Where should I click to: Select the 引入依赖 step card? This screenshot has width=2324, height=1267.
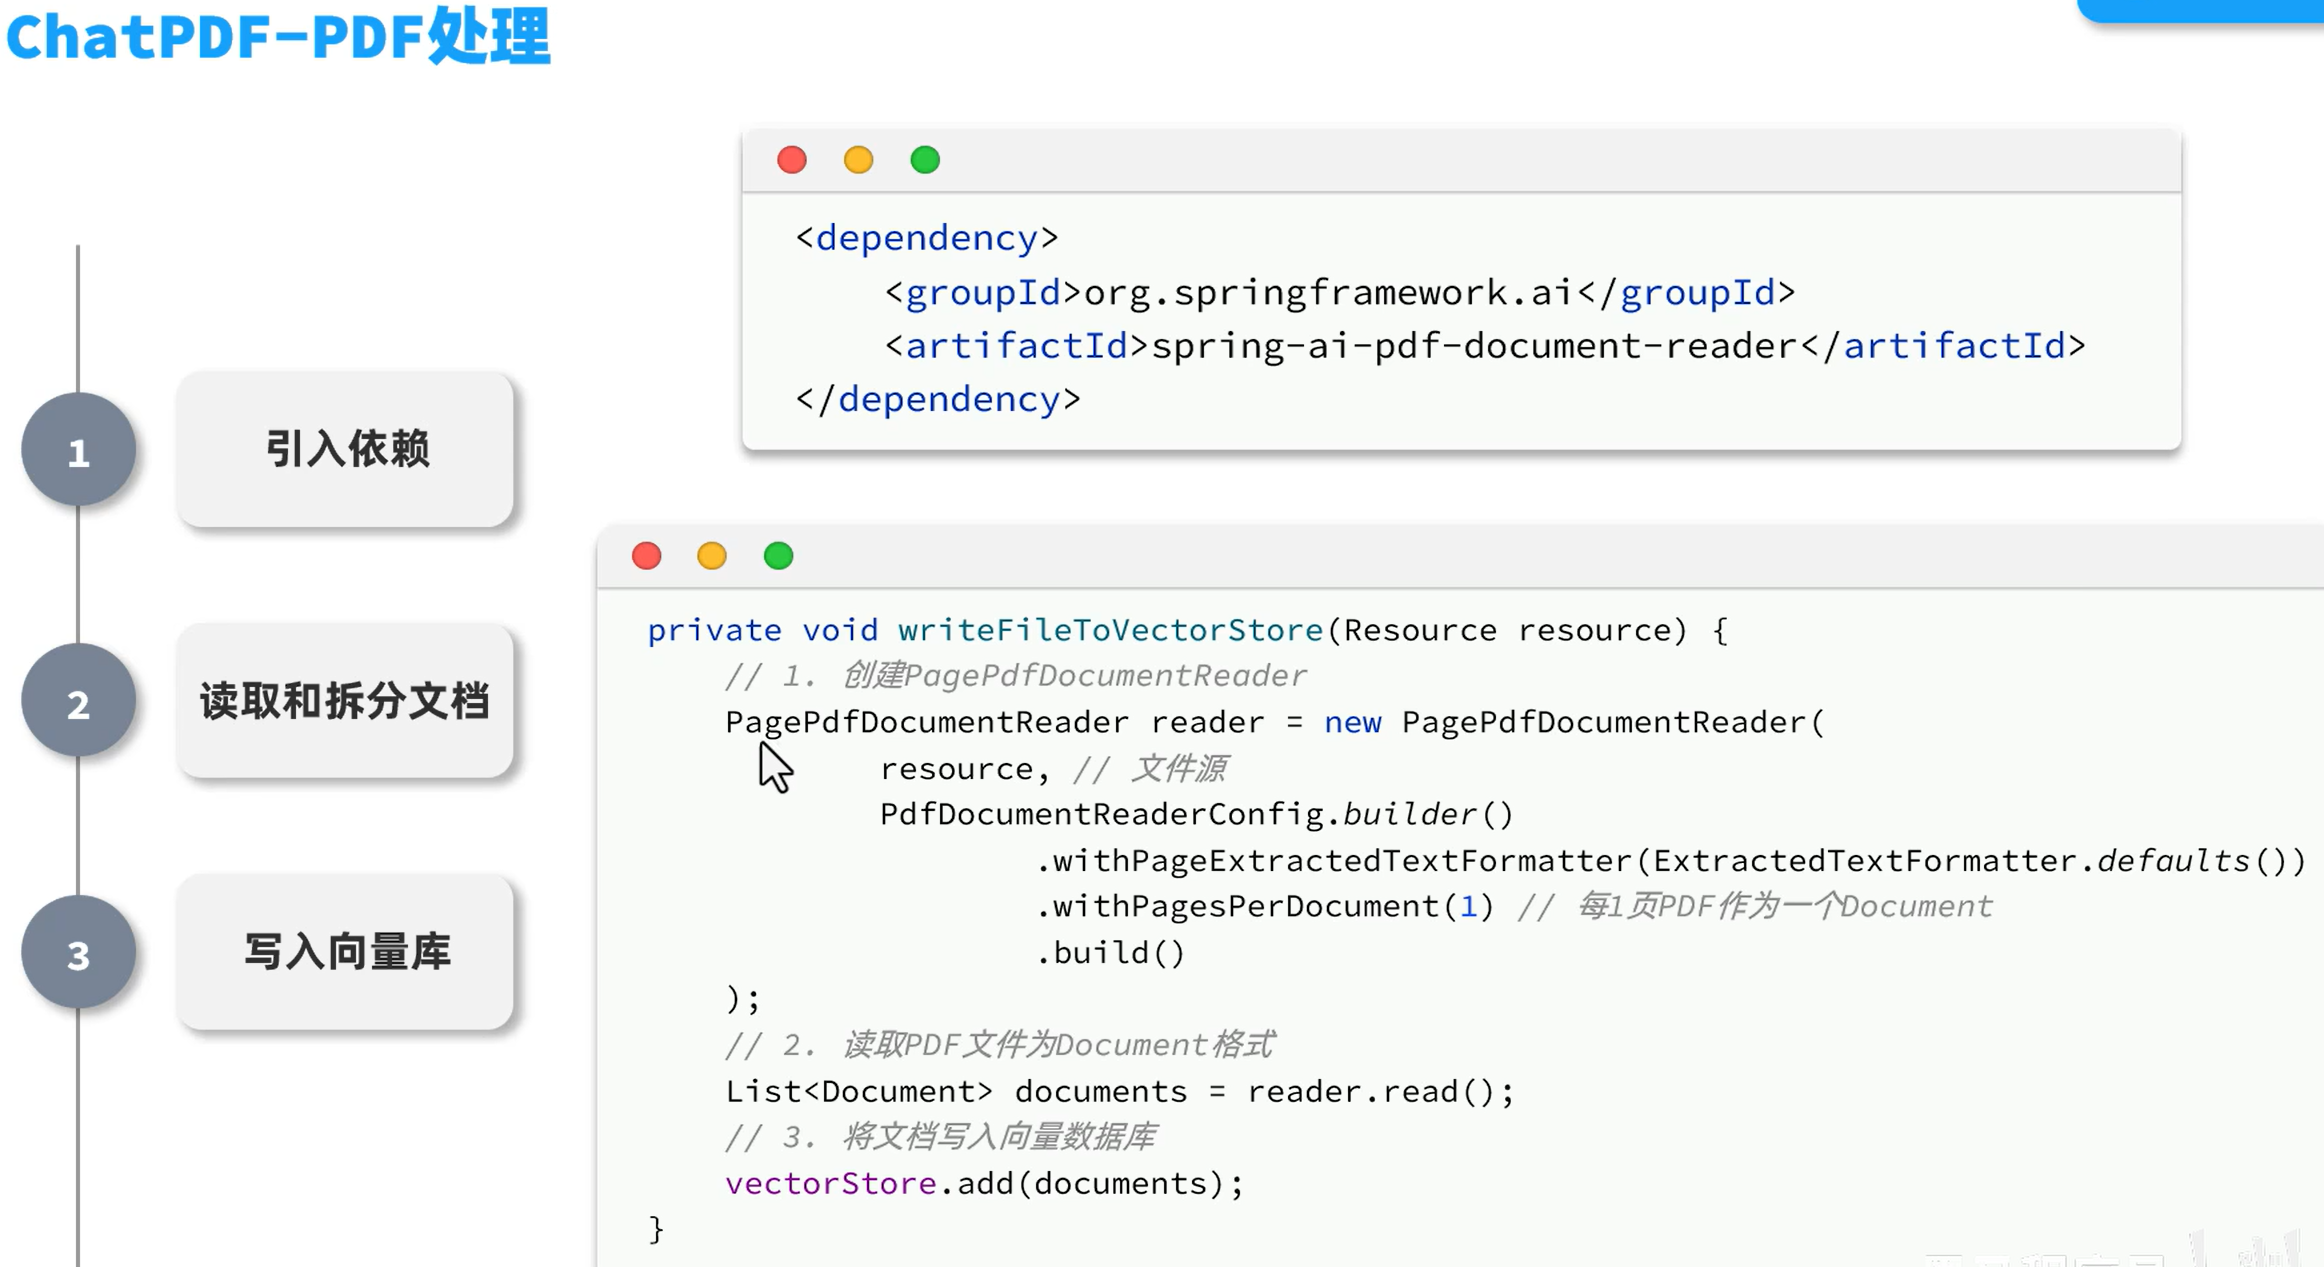pyautogui.click(x=346, y=449)
